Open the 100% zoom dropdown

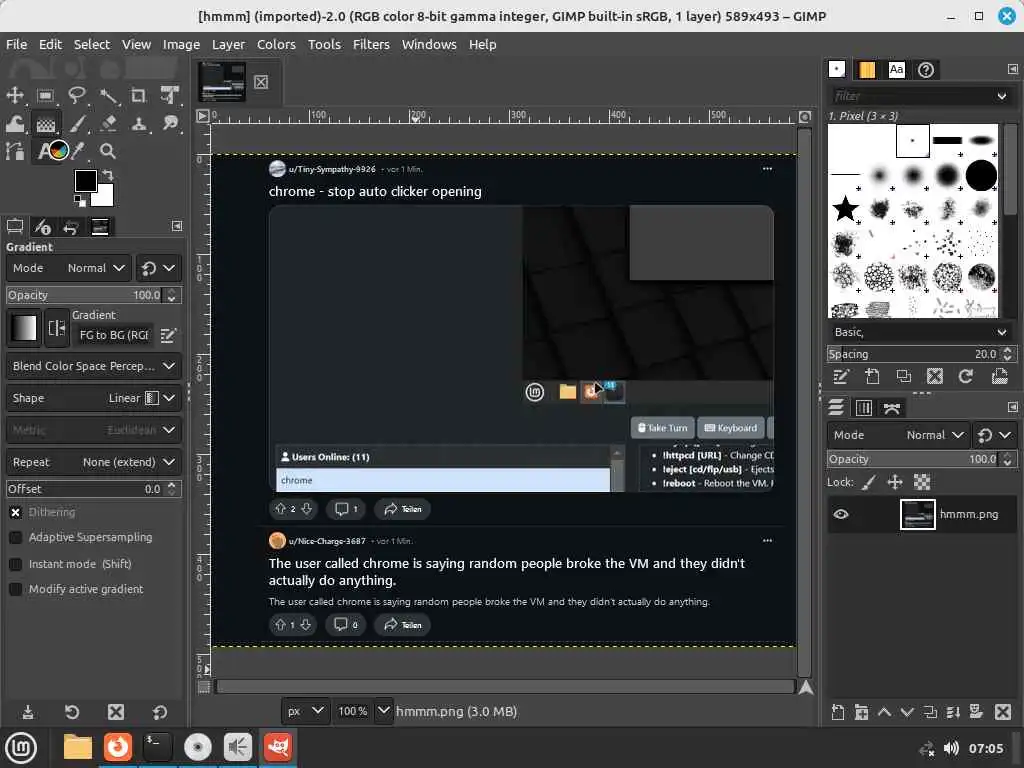tap(383, 711)
